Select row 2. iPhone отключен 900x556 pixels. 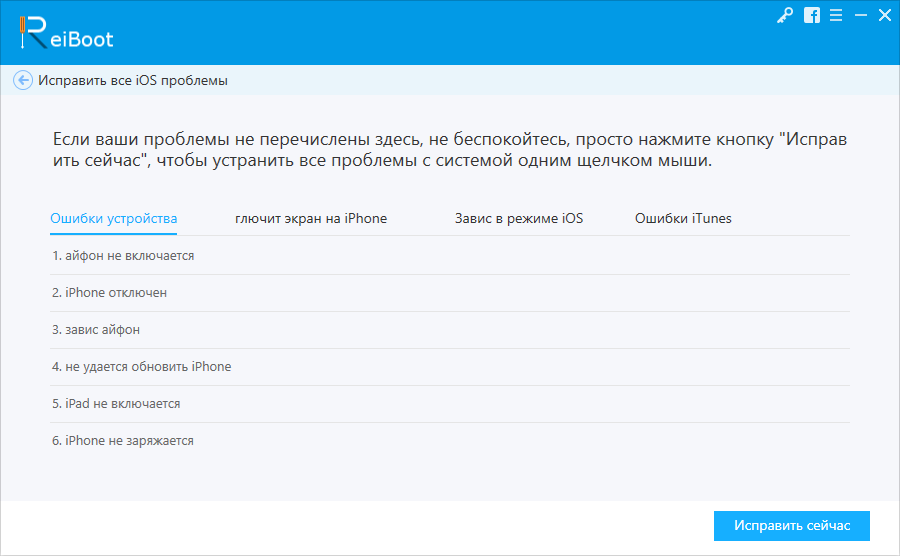[450, 293]
